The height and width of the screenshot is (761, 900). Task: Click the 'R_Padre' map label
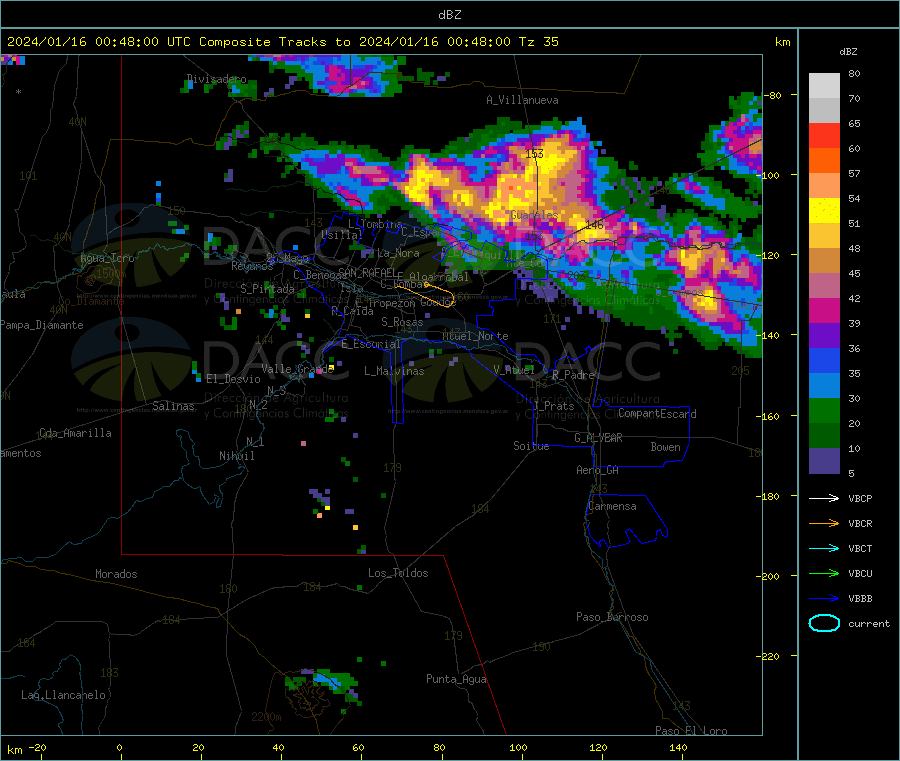click(573, 375)
